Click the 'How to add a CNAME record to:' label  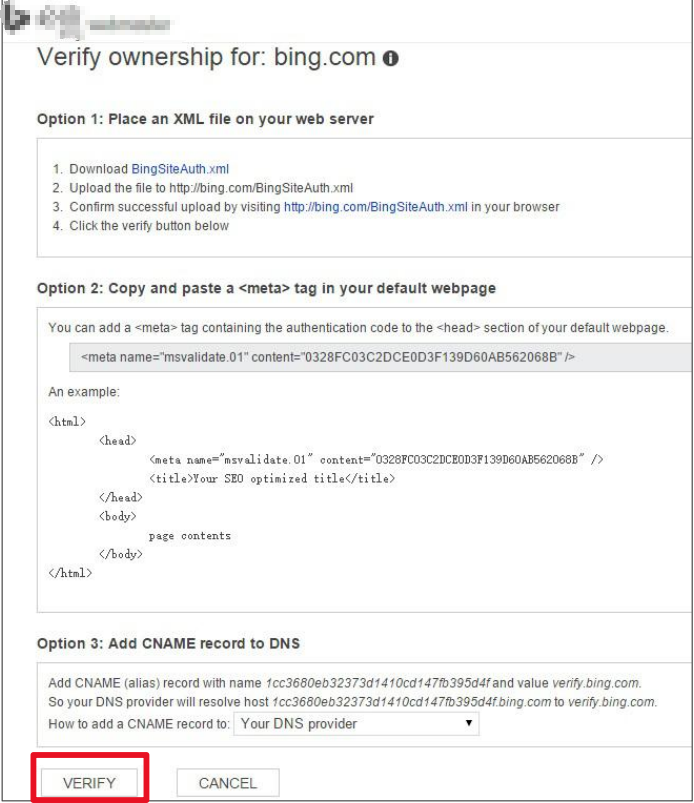138,722
